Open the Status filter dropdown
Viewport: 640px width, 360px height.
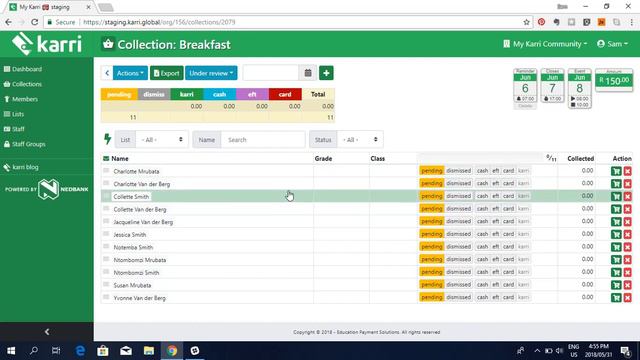(x=360, y=140)
